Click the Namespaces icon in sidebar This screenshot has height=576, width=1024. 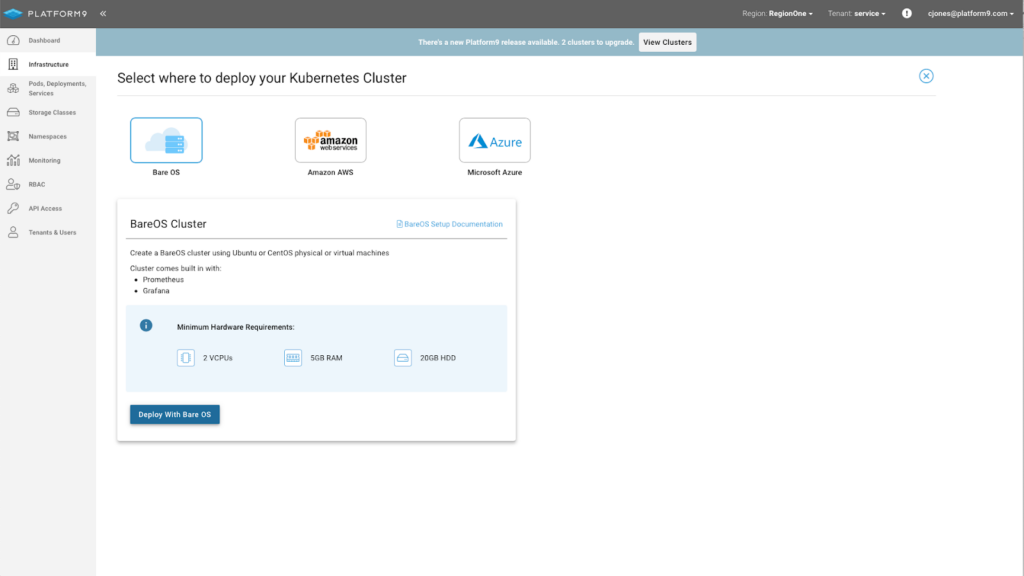pyautogui.click(x=13, y=136)
